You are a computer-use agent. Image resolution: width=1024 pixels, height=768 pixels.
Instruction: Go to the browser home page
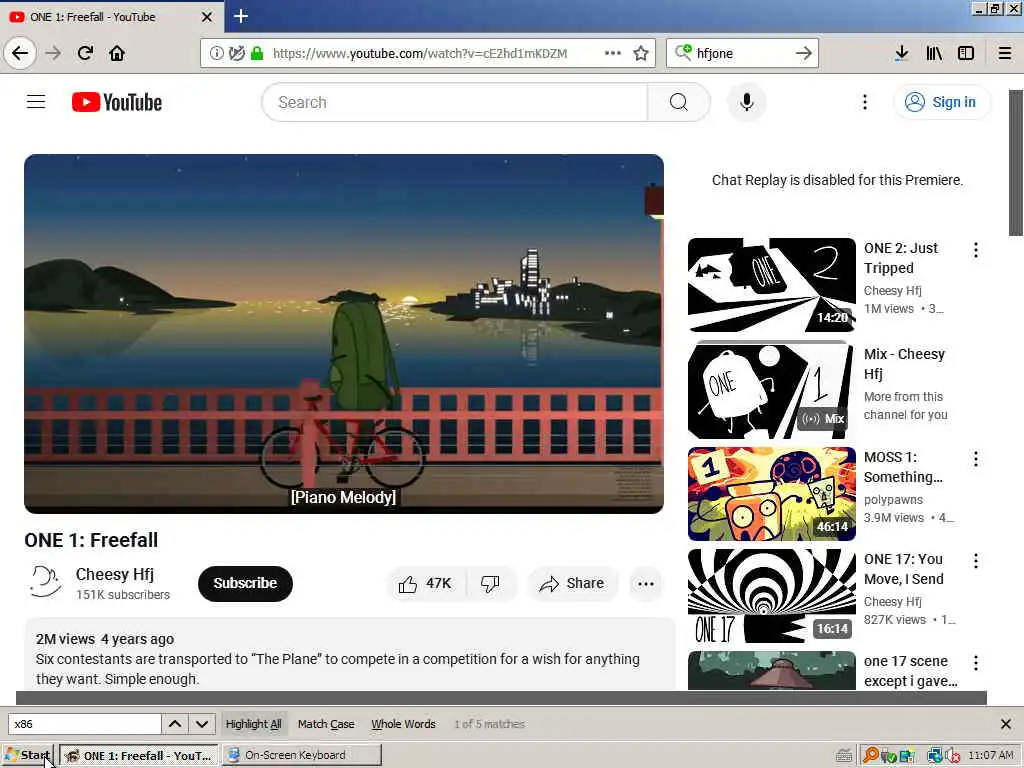[117, 53]
